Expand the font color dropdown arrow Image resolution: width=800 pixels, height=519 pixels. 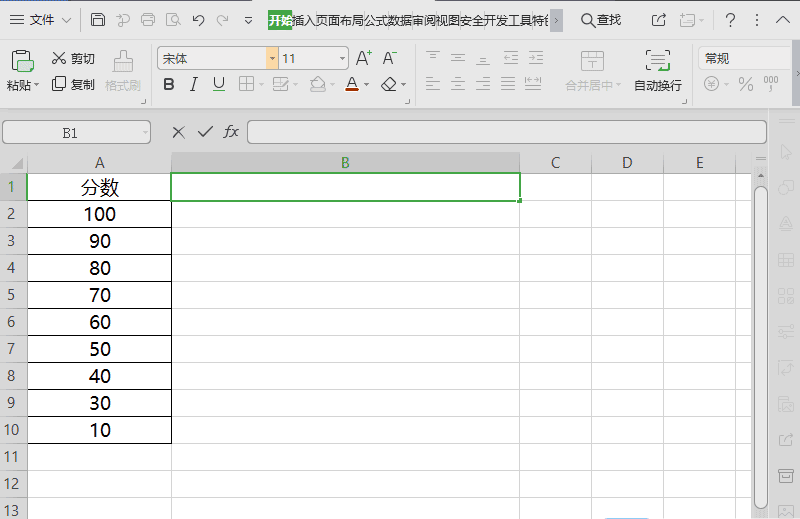366,85
